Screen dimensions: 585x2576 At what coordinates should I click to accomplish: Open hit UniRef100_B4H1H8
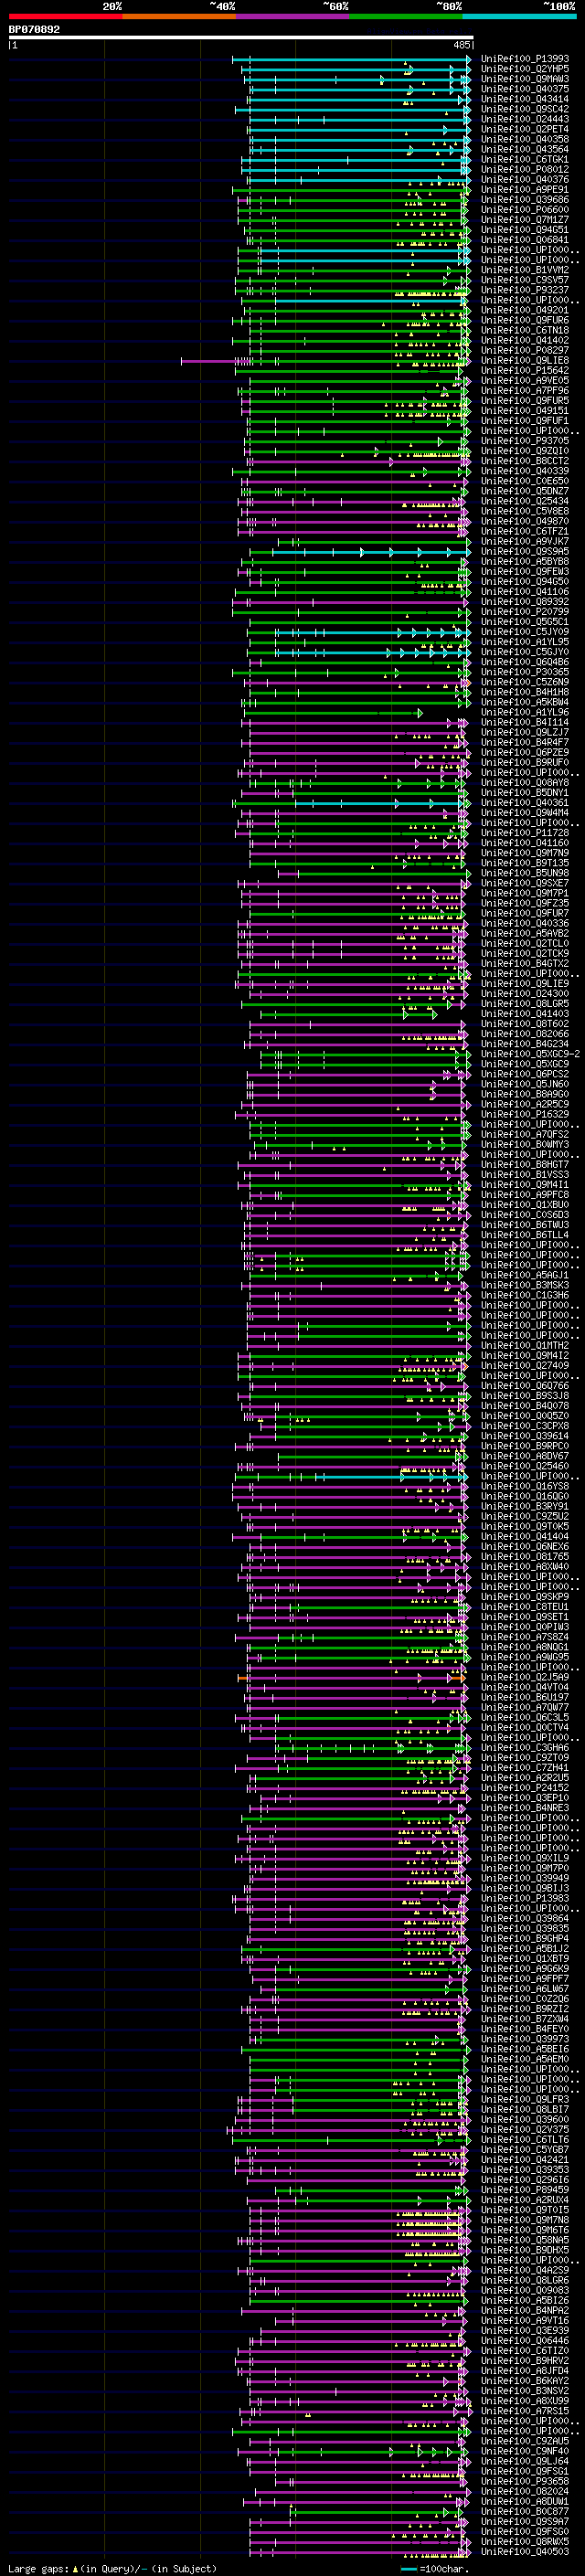[525, 693]
